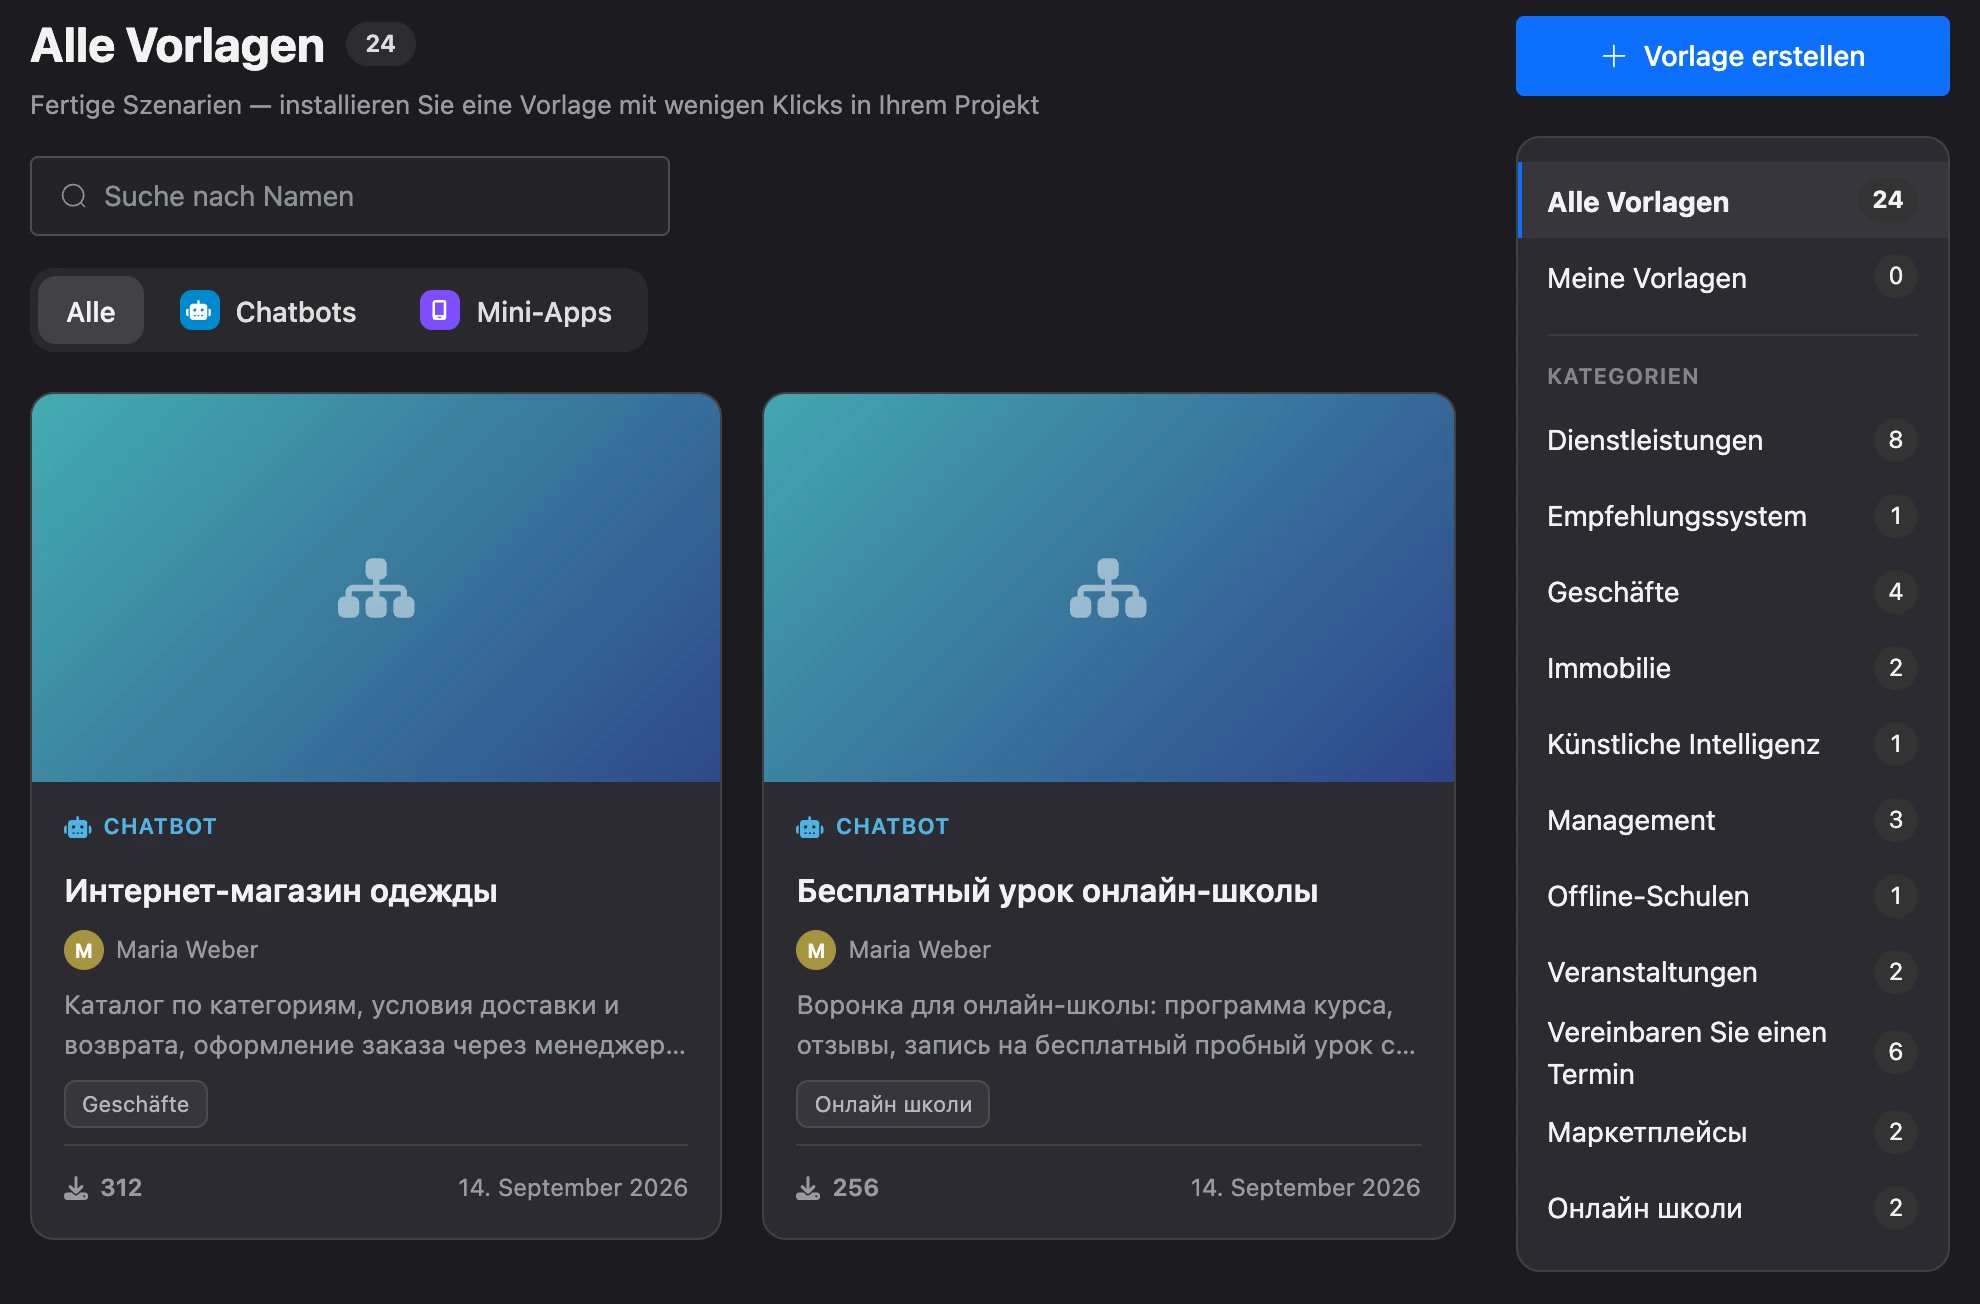The image size is (1980, 1304).
Task: Click the search magnifier icon
Action: tap(74, 196)
